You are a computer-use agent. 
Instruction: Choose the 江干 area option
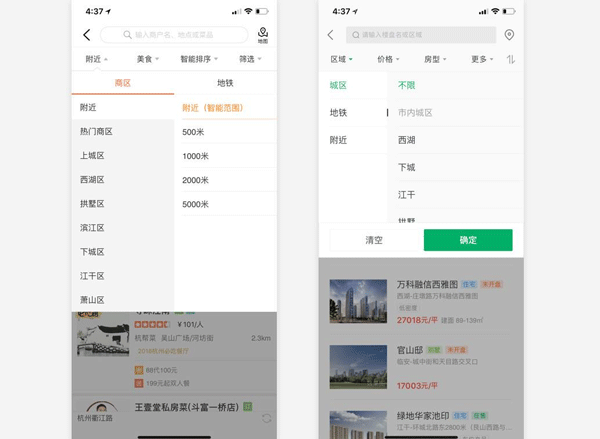[455, 195]
